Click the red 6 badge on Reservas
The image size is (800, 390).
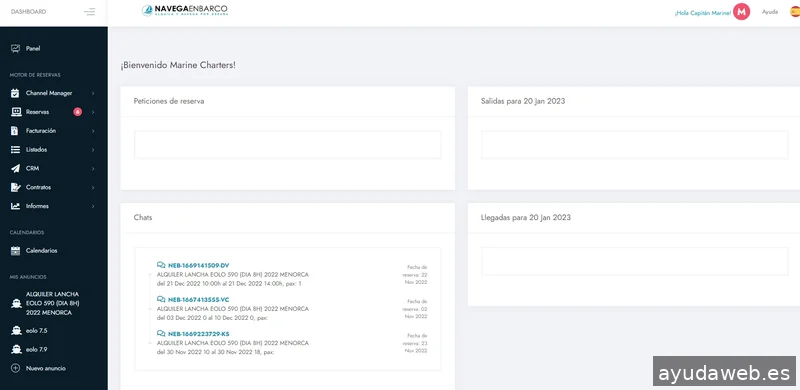78,112
